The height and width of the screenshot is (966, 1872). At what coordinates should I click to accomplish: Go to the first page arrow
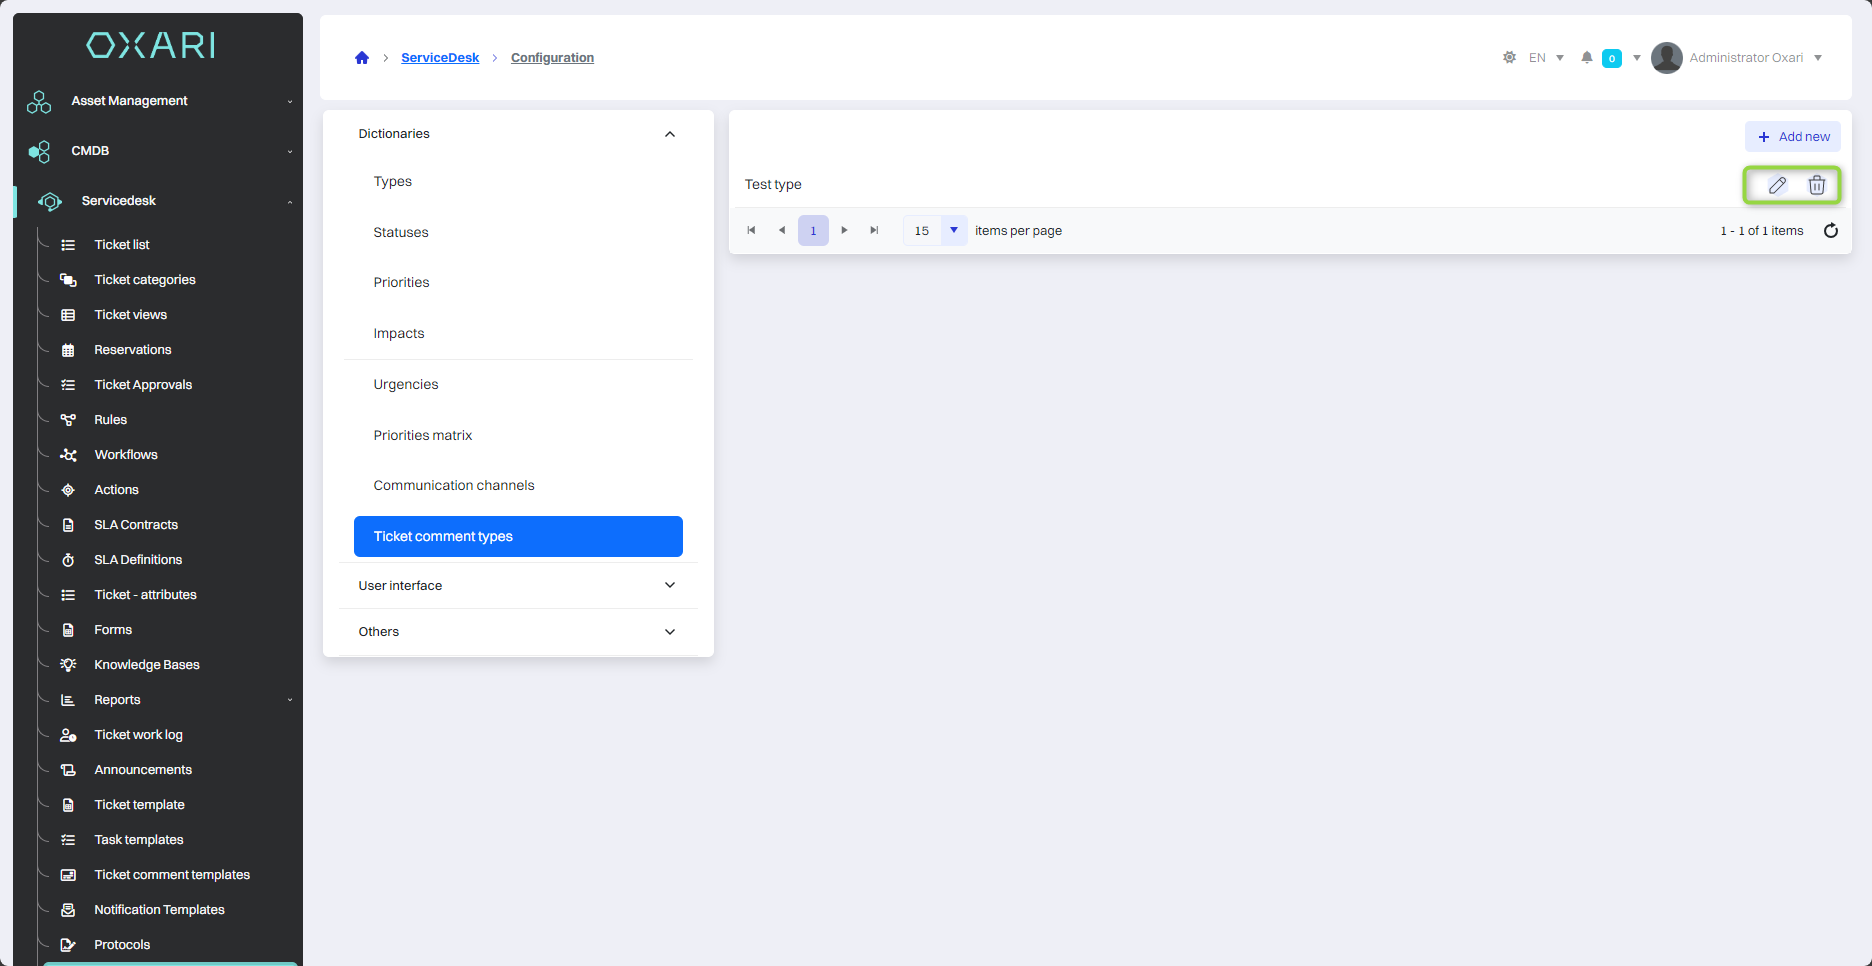[x=751, y=231]
